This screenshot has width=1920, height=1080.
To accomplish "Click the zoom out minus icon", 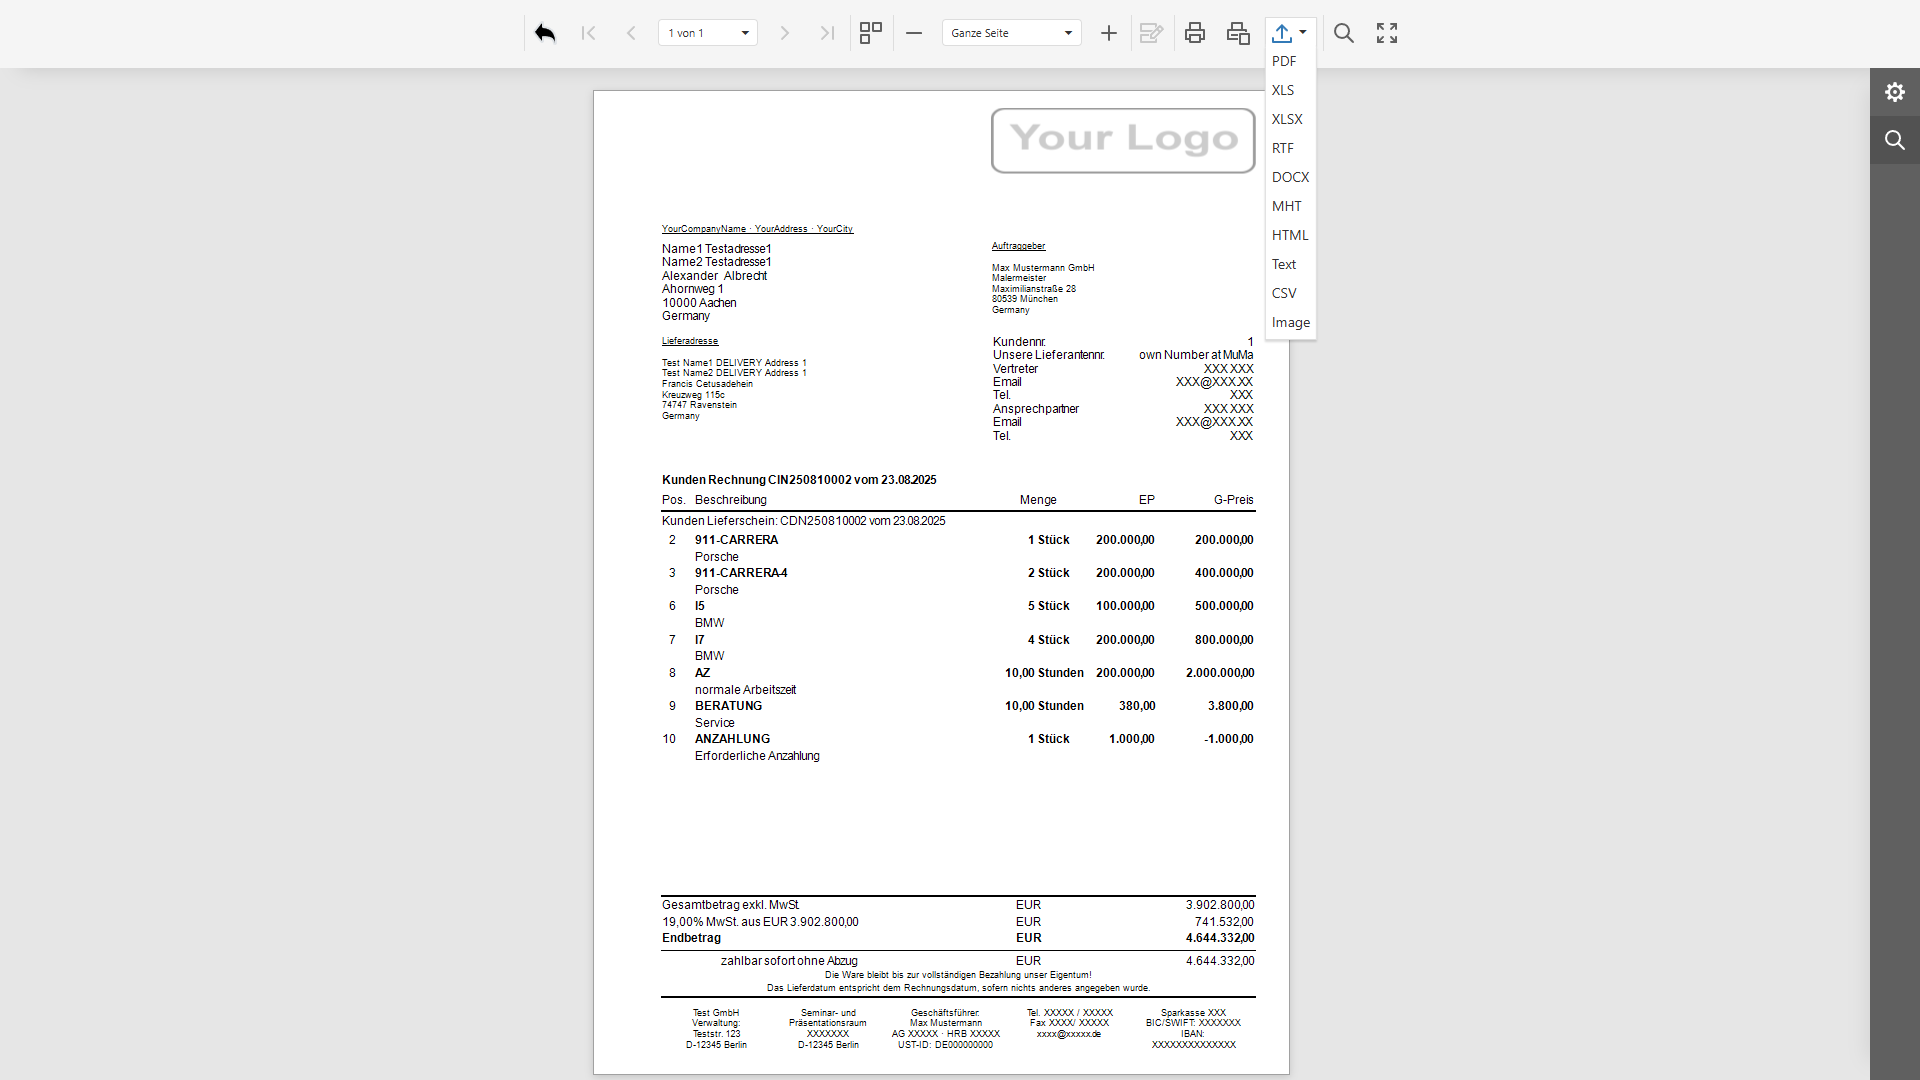I will [x=914, y=33].
